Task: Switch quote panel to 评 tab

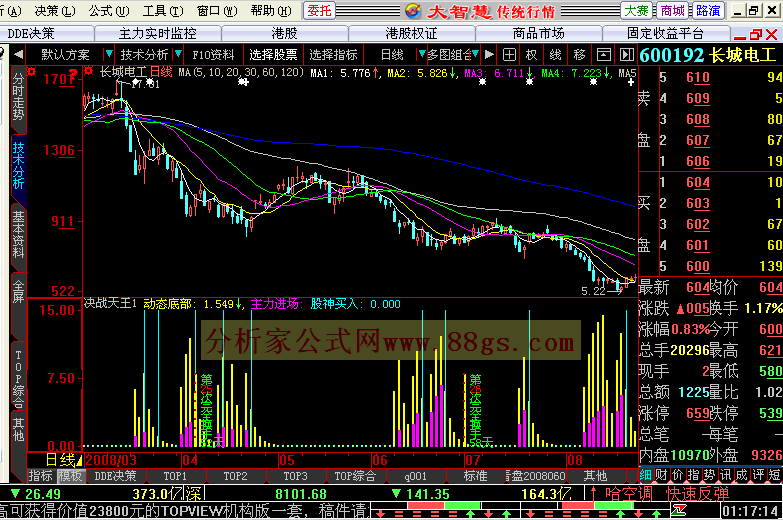Action: [759, 475]
